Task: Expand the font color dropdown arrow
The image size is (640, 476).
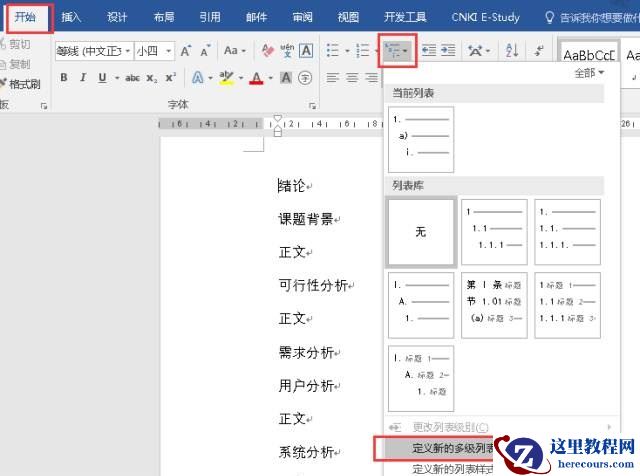Action: click(270, 78)
